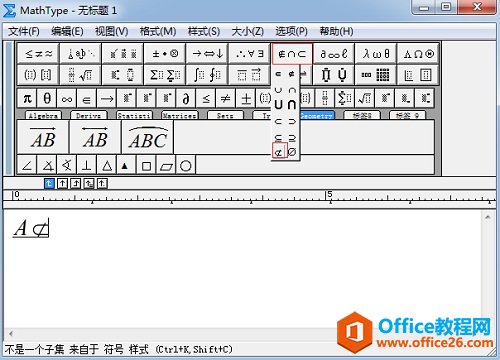
Task: Insert the hollow triangle symbol
Action: tap(107, 165)
